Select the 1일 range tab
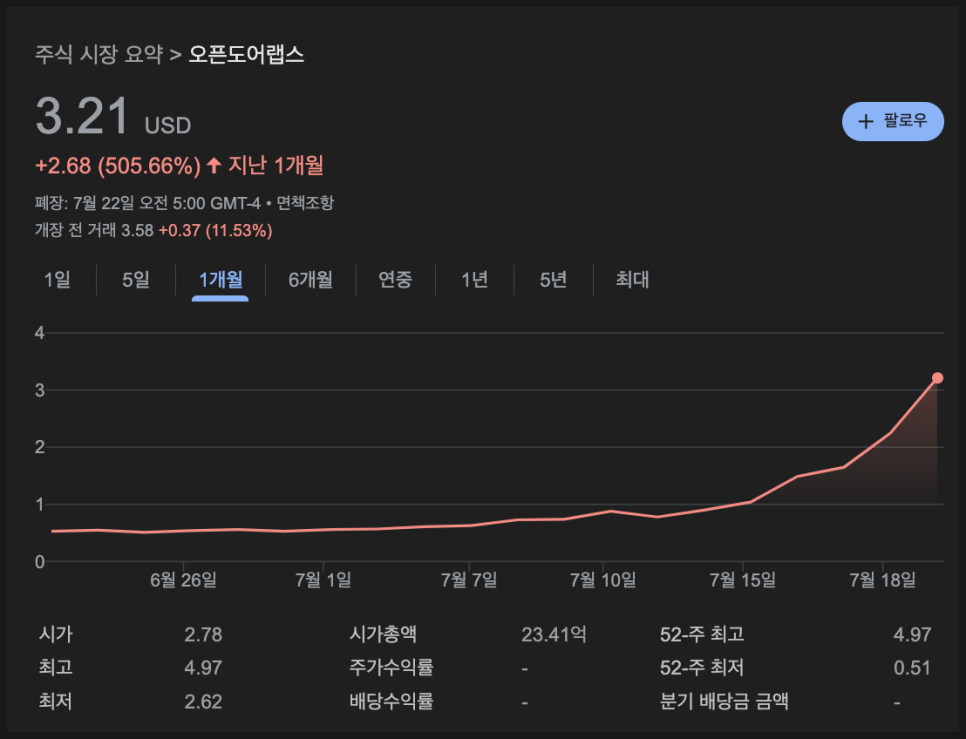This screenshot has height=739, width=966. (x=57, y=280)
